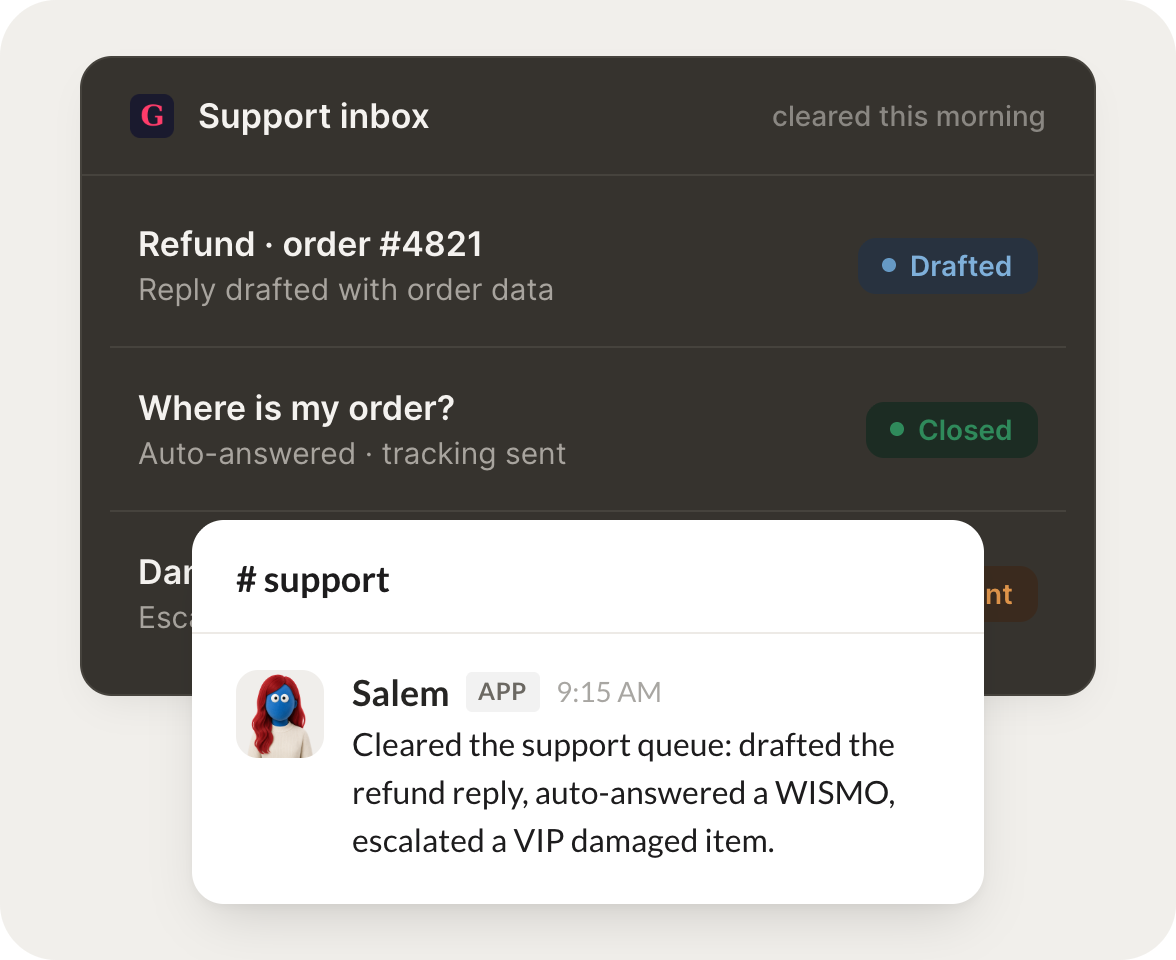Screen dimensions: 1176x960
Task: Click the green dot in the Closed badge
Action: pyautogui.click(x=897, y=430)
